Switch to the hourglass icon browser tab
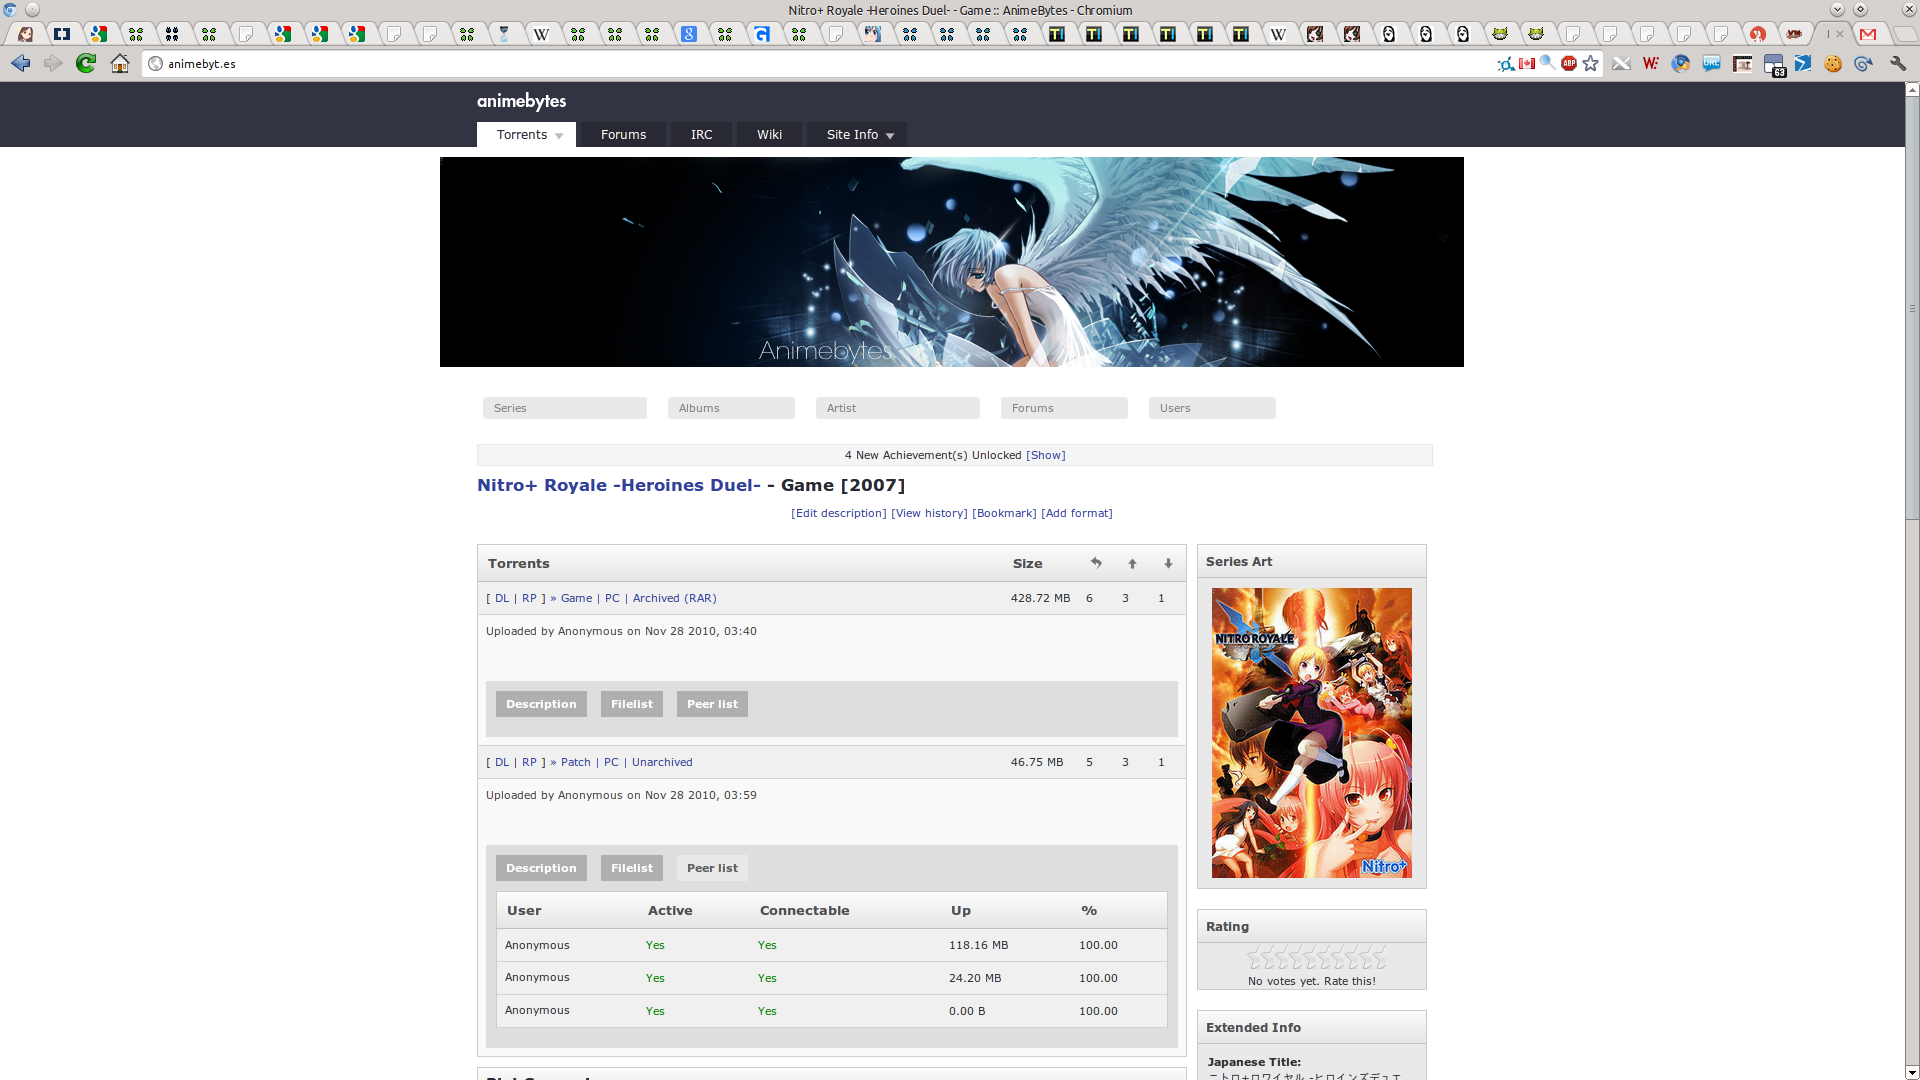 click(504, 34)
